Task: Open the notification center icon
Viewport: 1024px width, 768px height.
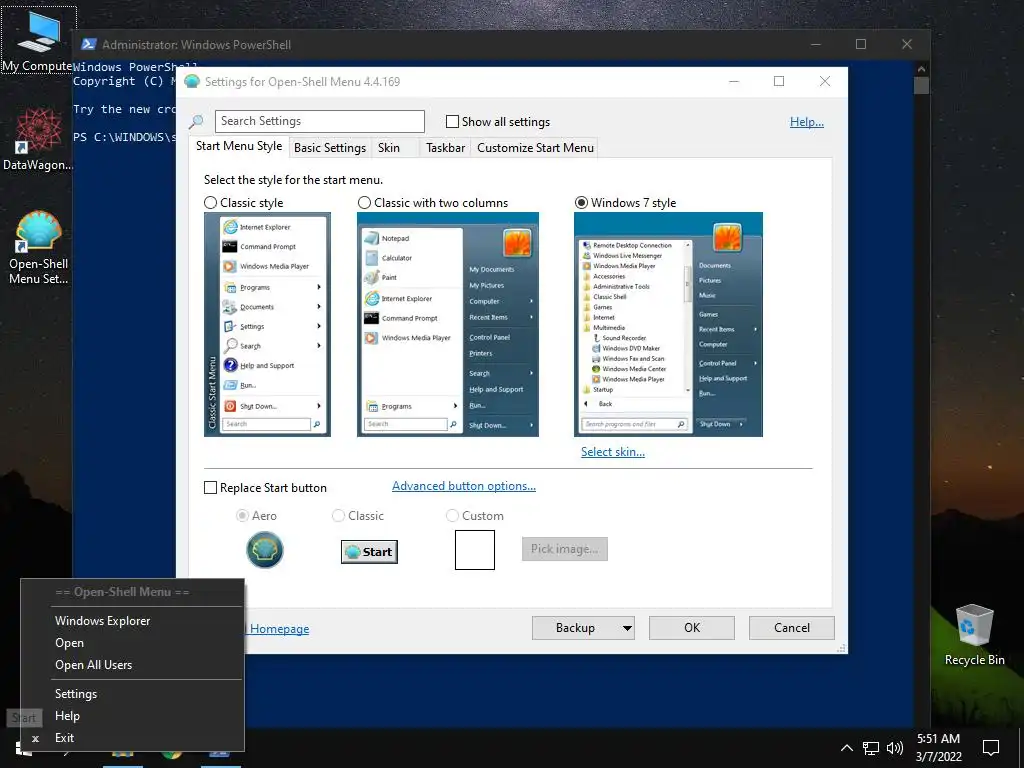Action: 991,748
